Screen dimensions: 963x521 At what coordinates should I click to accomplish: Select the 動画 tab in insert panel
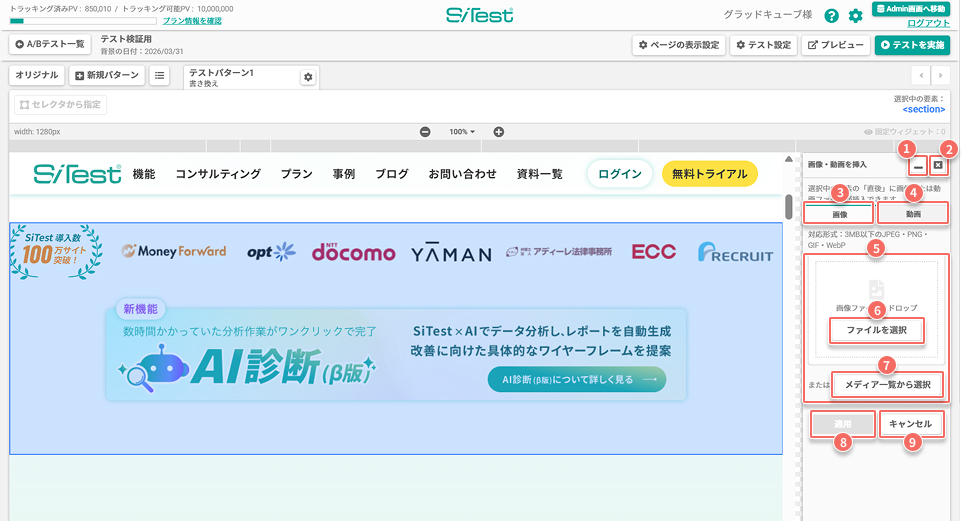pos(913,213)
